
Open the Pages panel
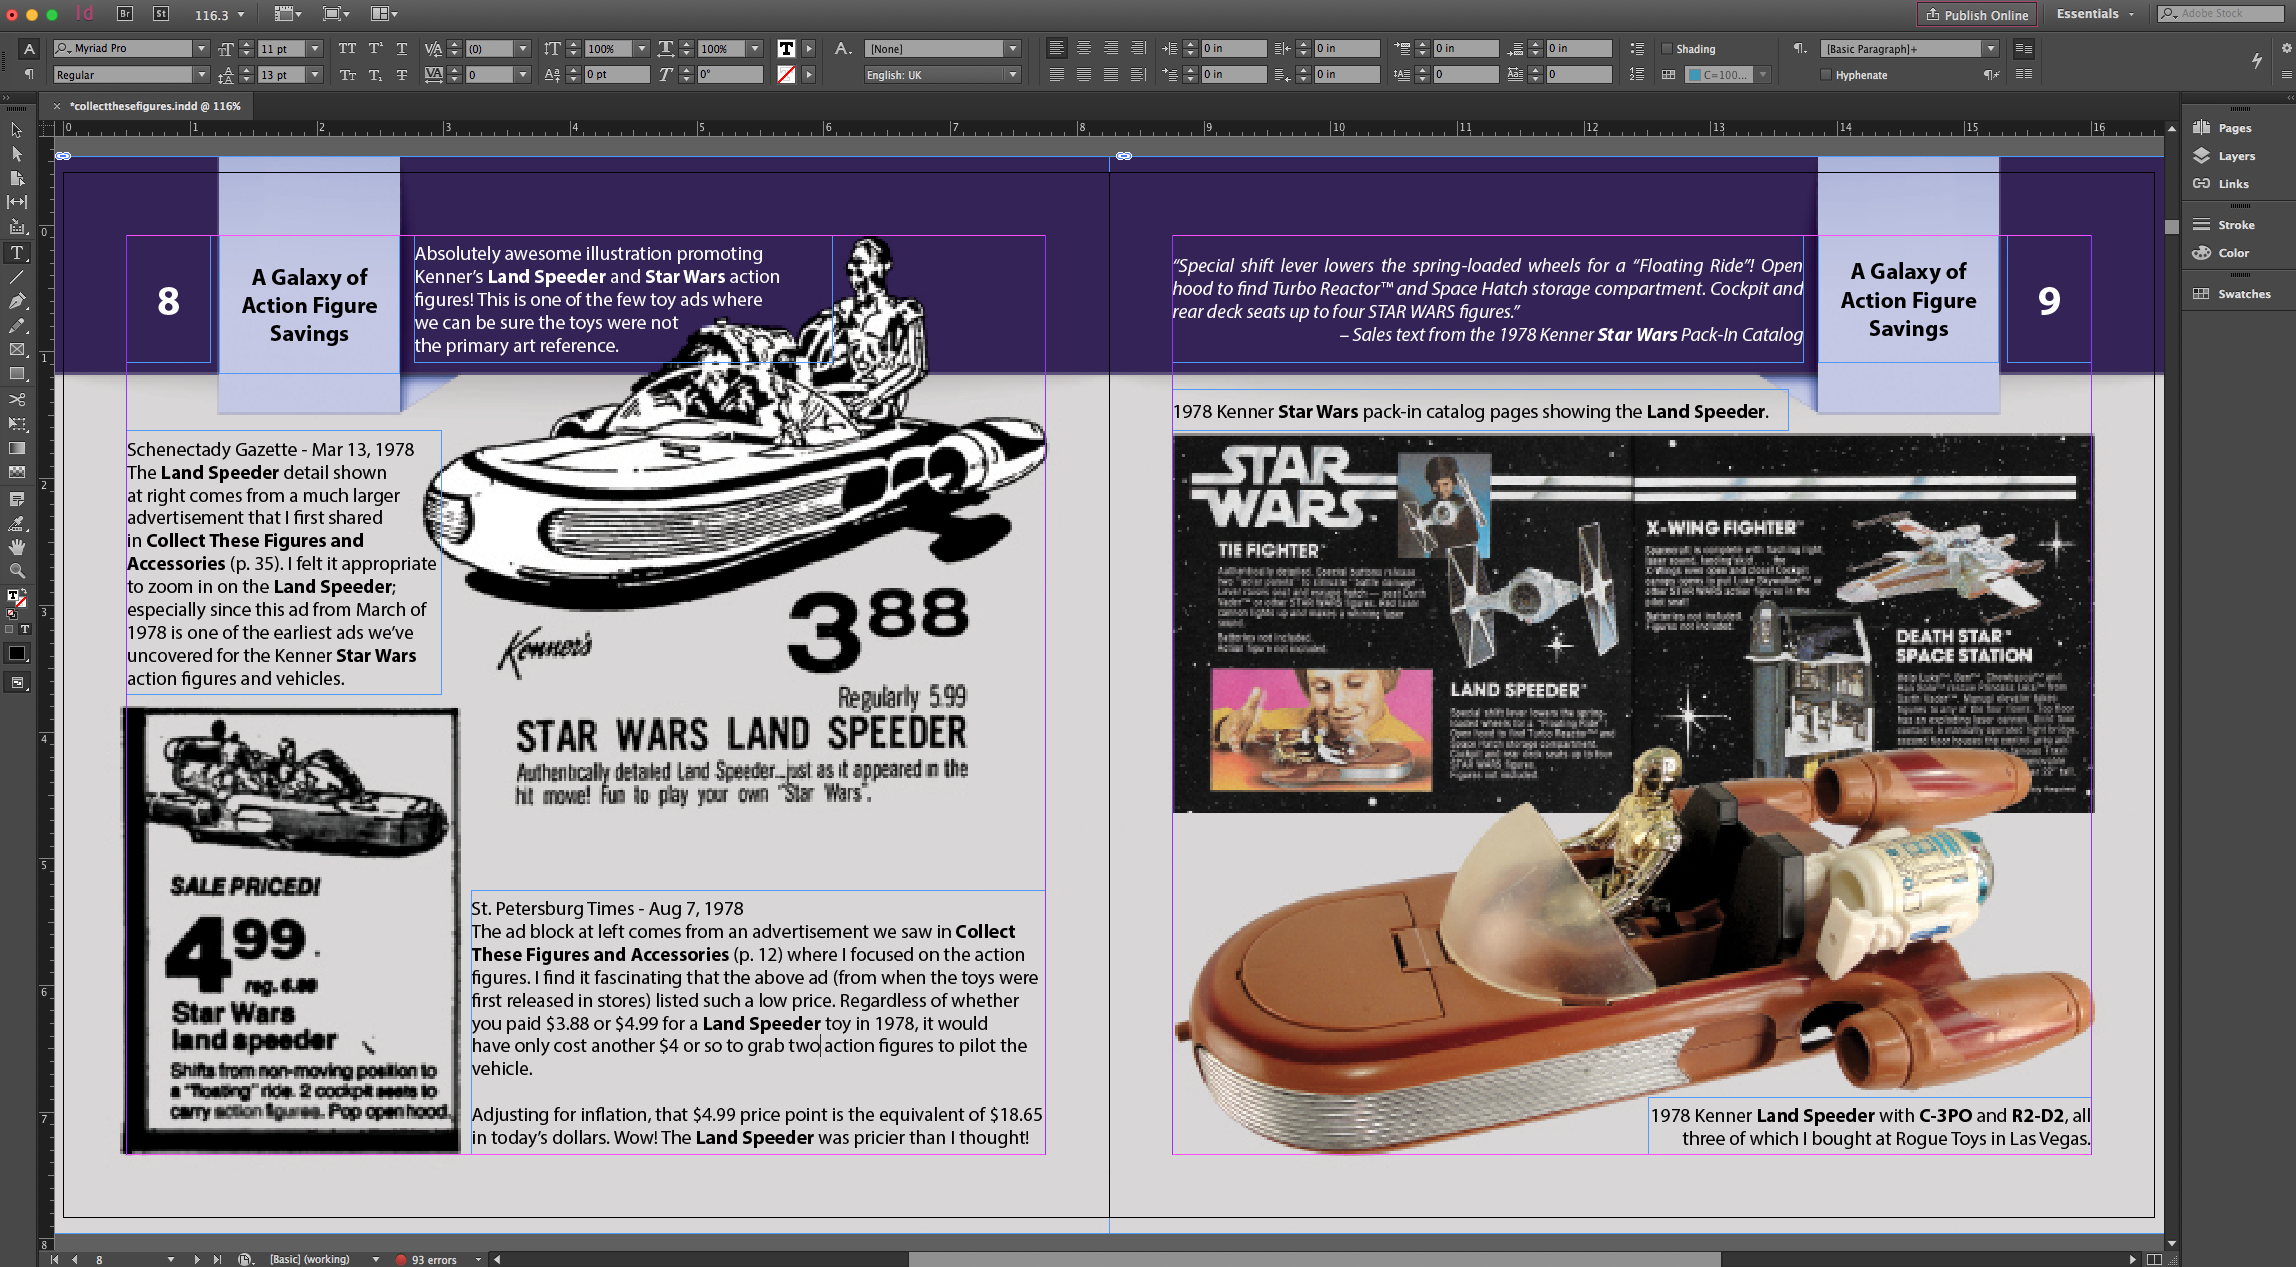coord(2222,128)
